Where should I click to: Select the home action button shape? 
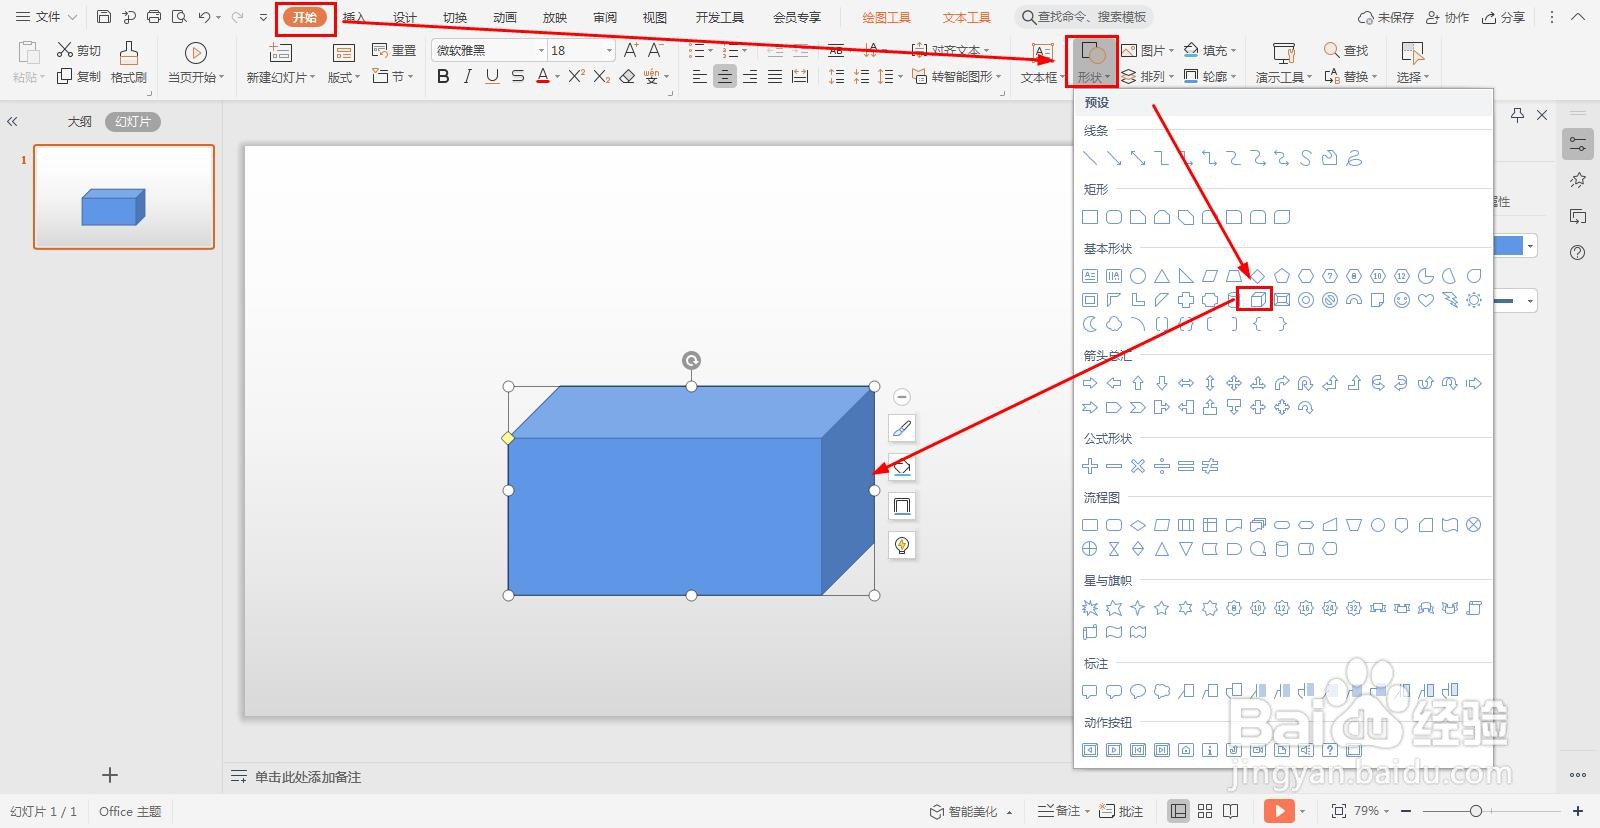pos(1186,750)
